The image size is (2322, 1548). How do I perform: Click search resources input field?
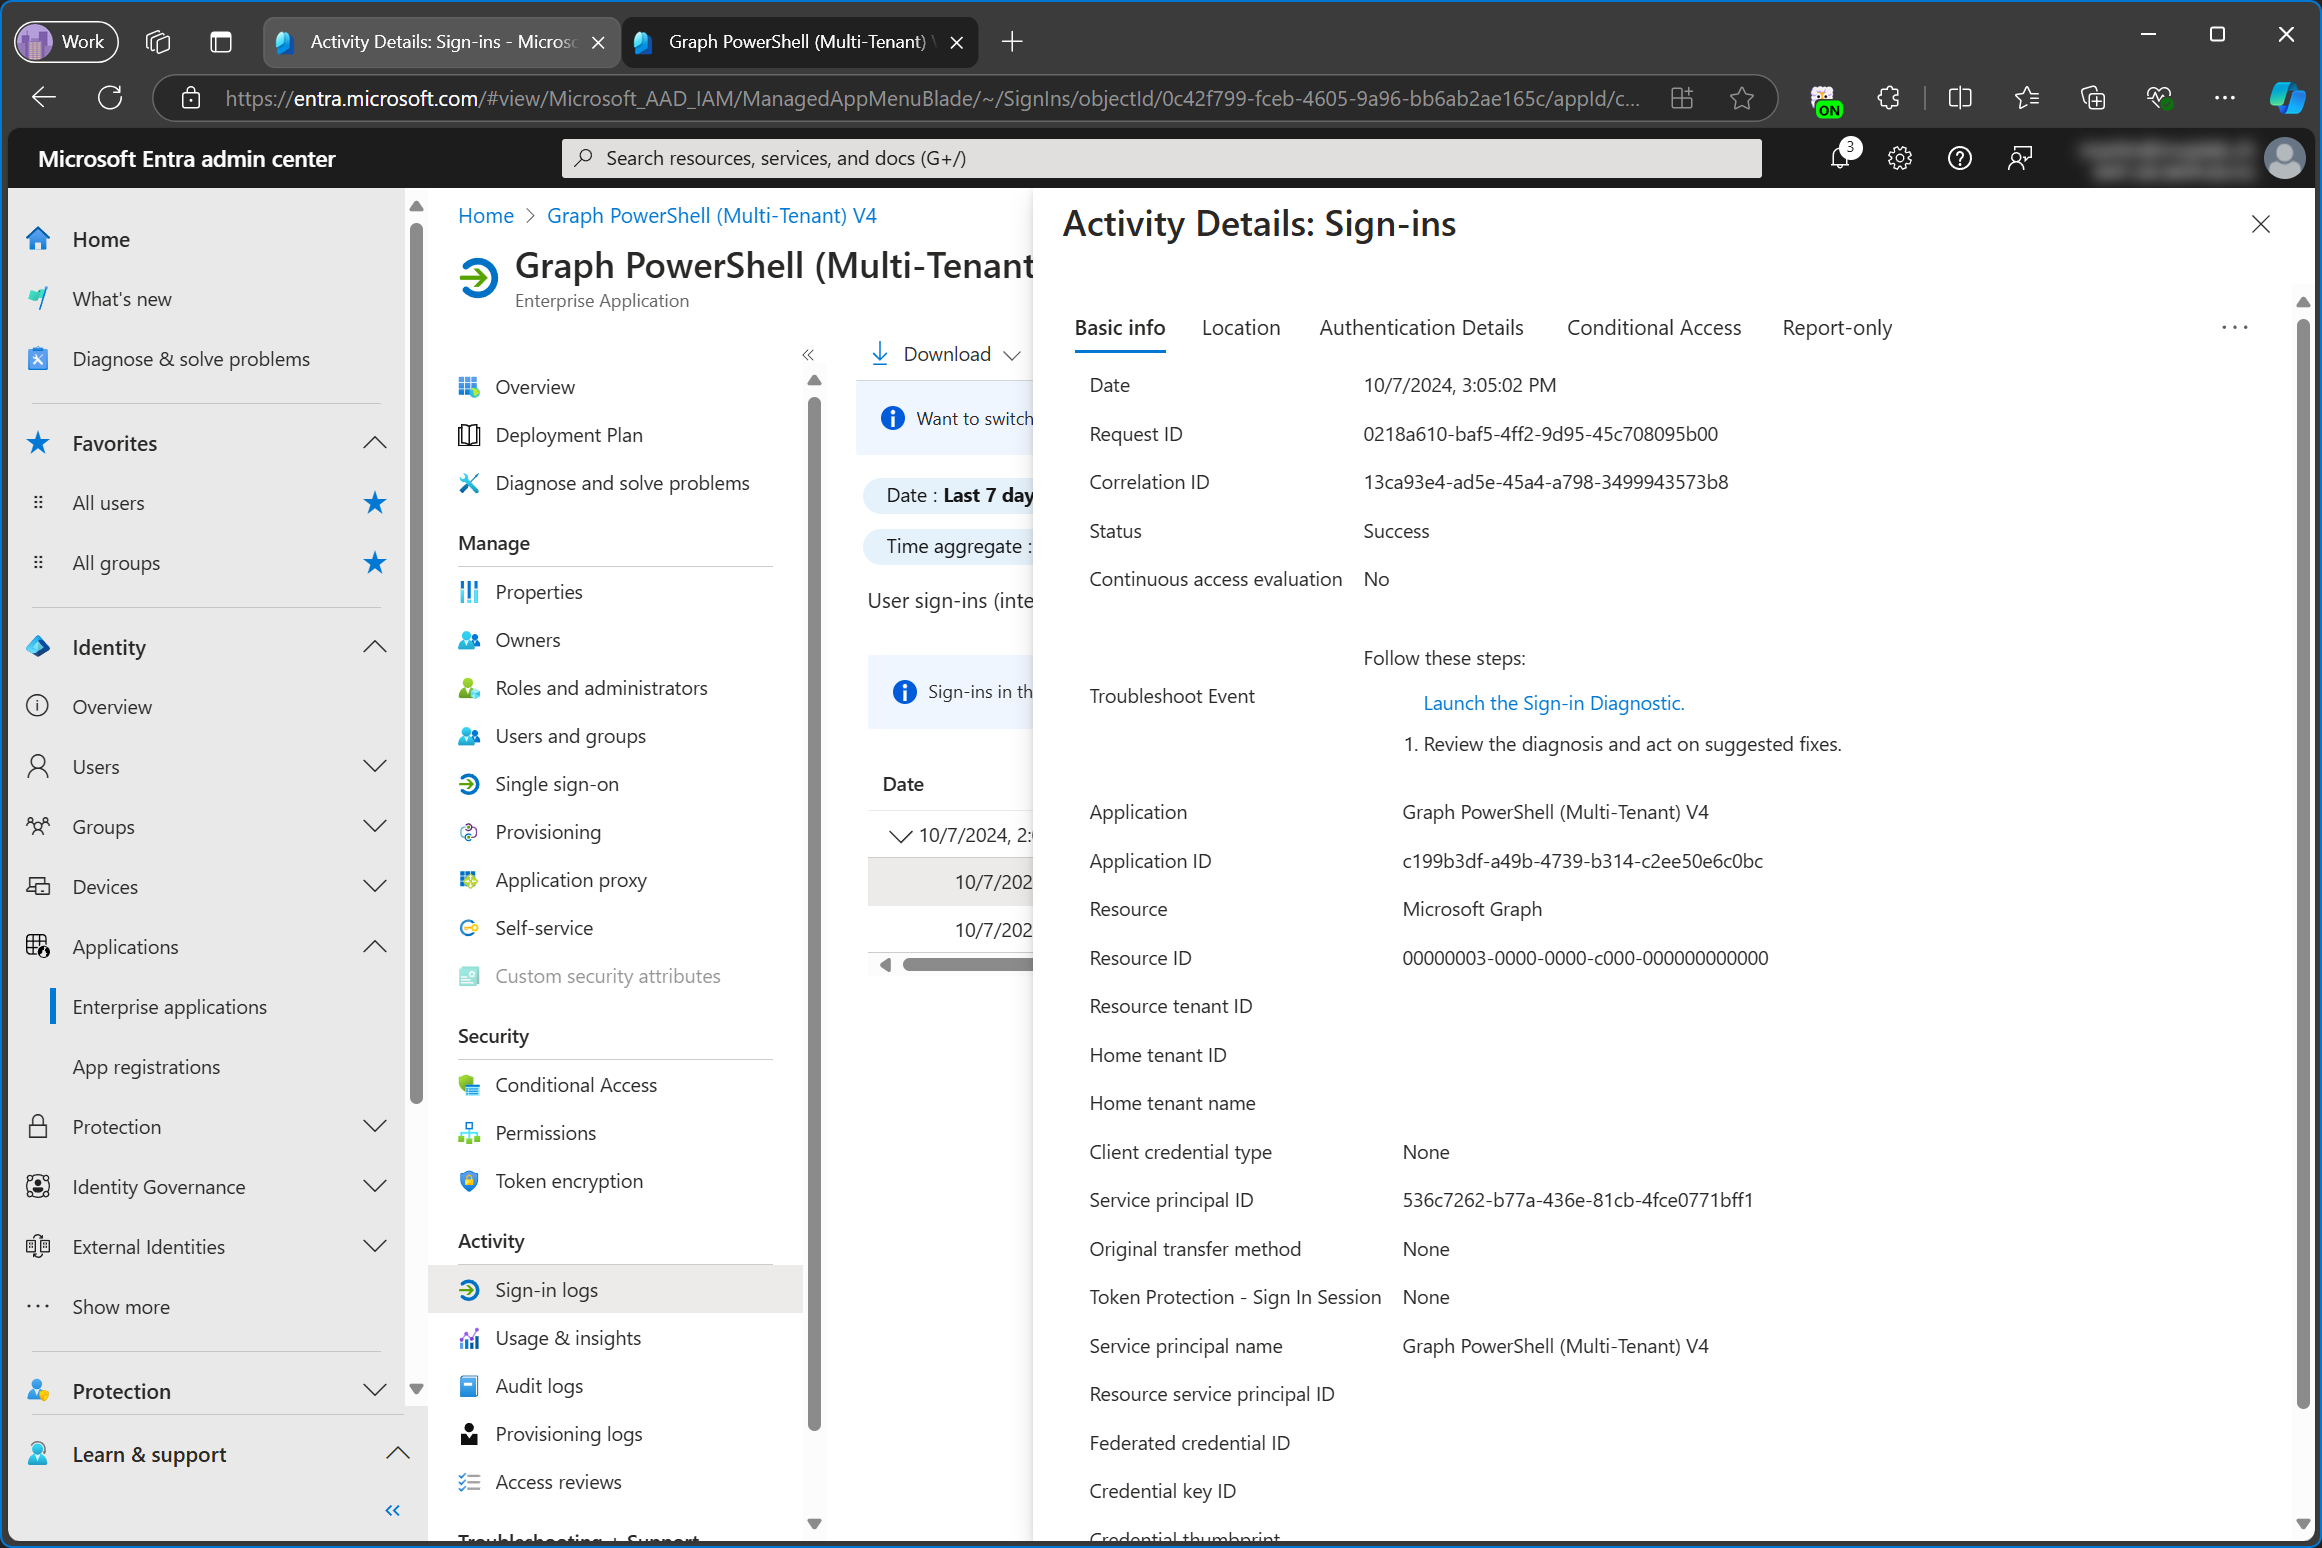tap(1161, 158)
